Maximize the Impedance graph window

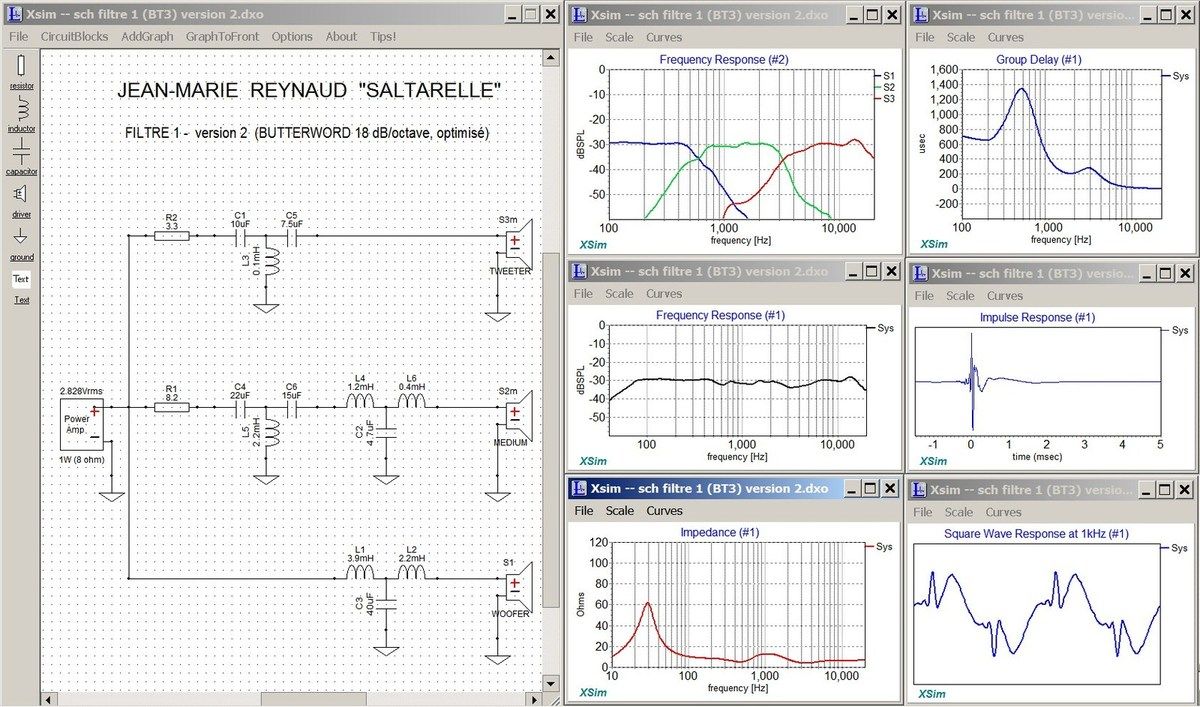(x=868, y=488)
